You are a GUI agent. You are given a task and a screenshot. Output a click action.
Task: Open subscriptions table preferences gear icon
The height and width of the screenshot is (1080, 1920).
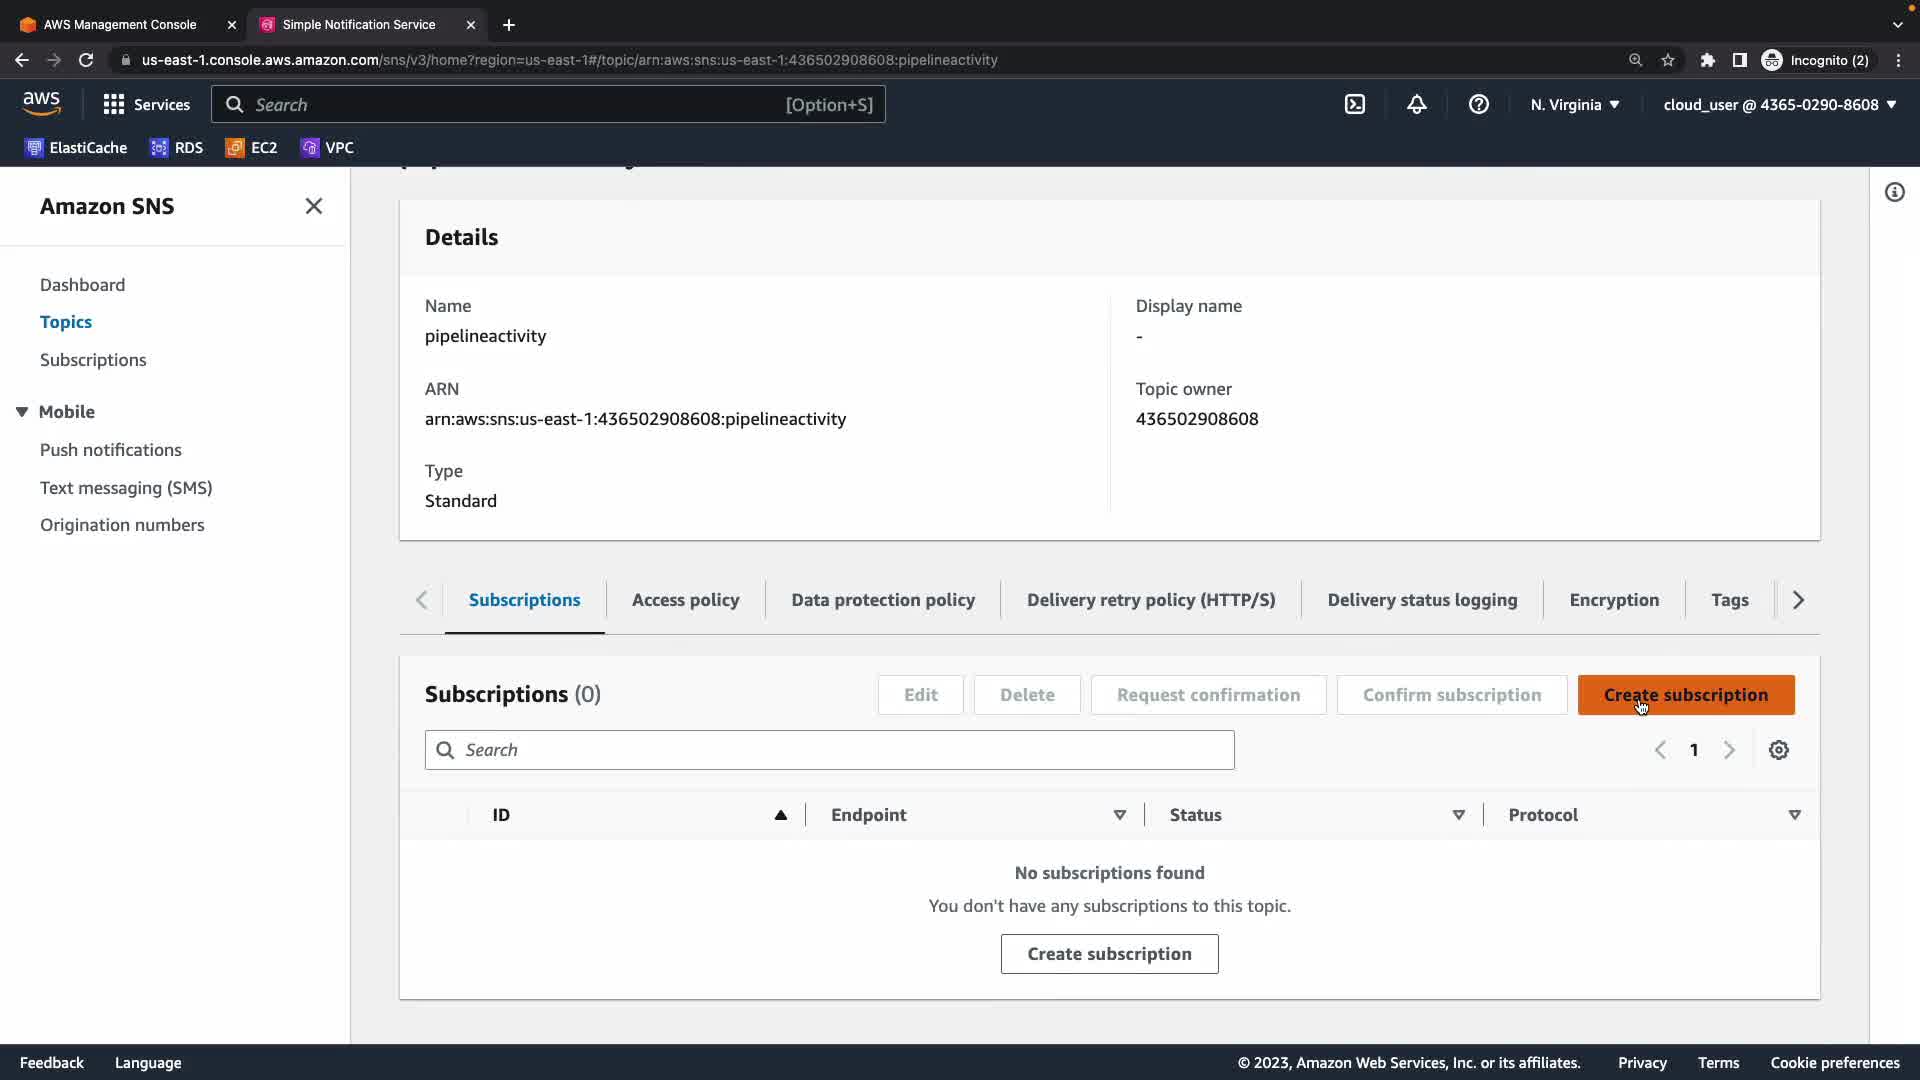tap(1778, 750)
